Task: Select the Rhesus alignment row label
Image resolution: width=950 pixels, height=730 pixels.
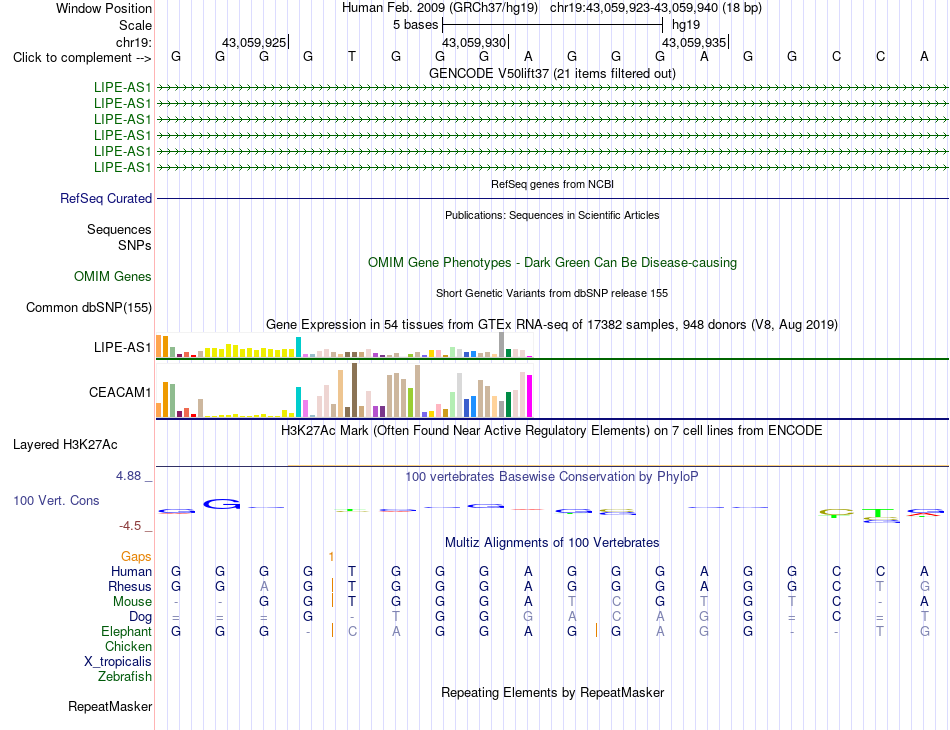Action: coord(130,586)
